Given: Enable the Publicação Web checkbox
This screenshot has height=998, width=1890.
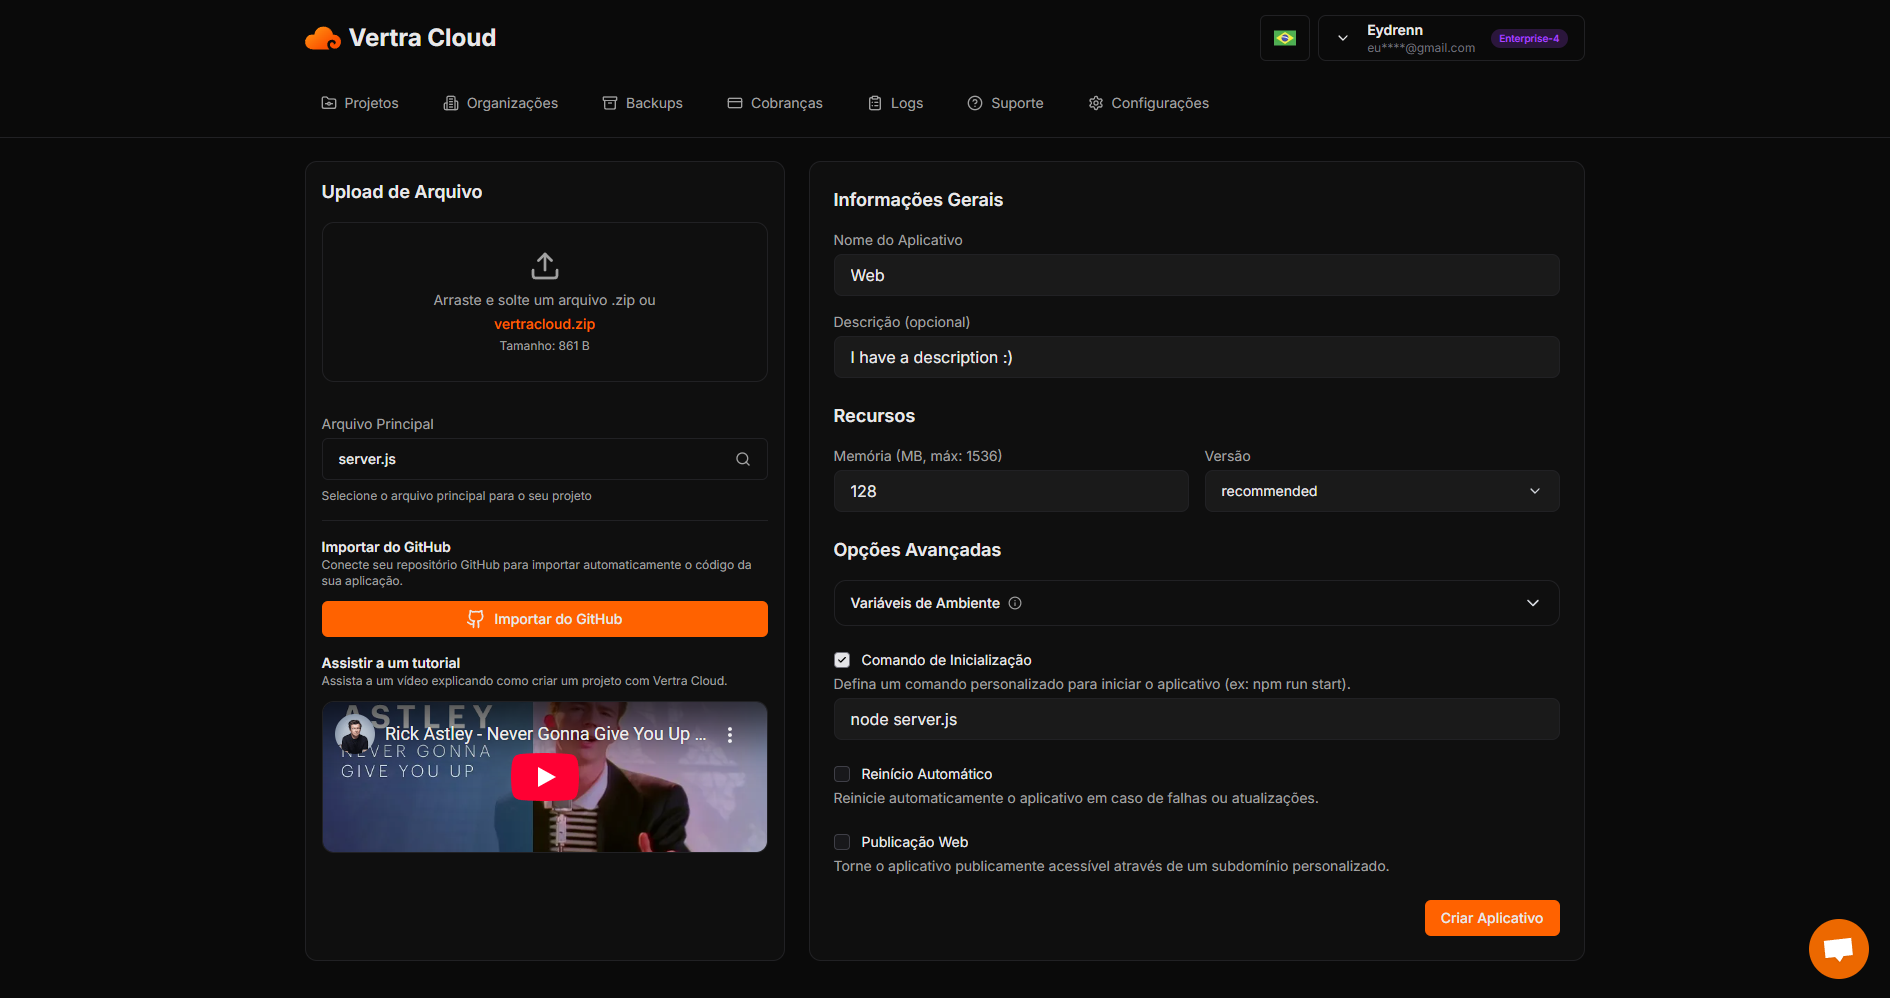Looking at the screenshot, I should [x=842, y=842].
